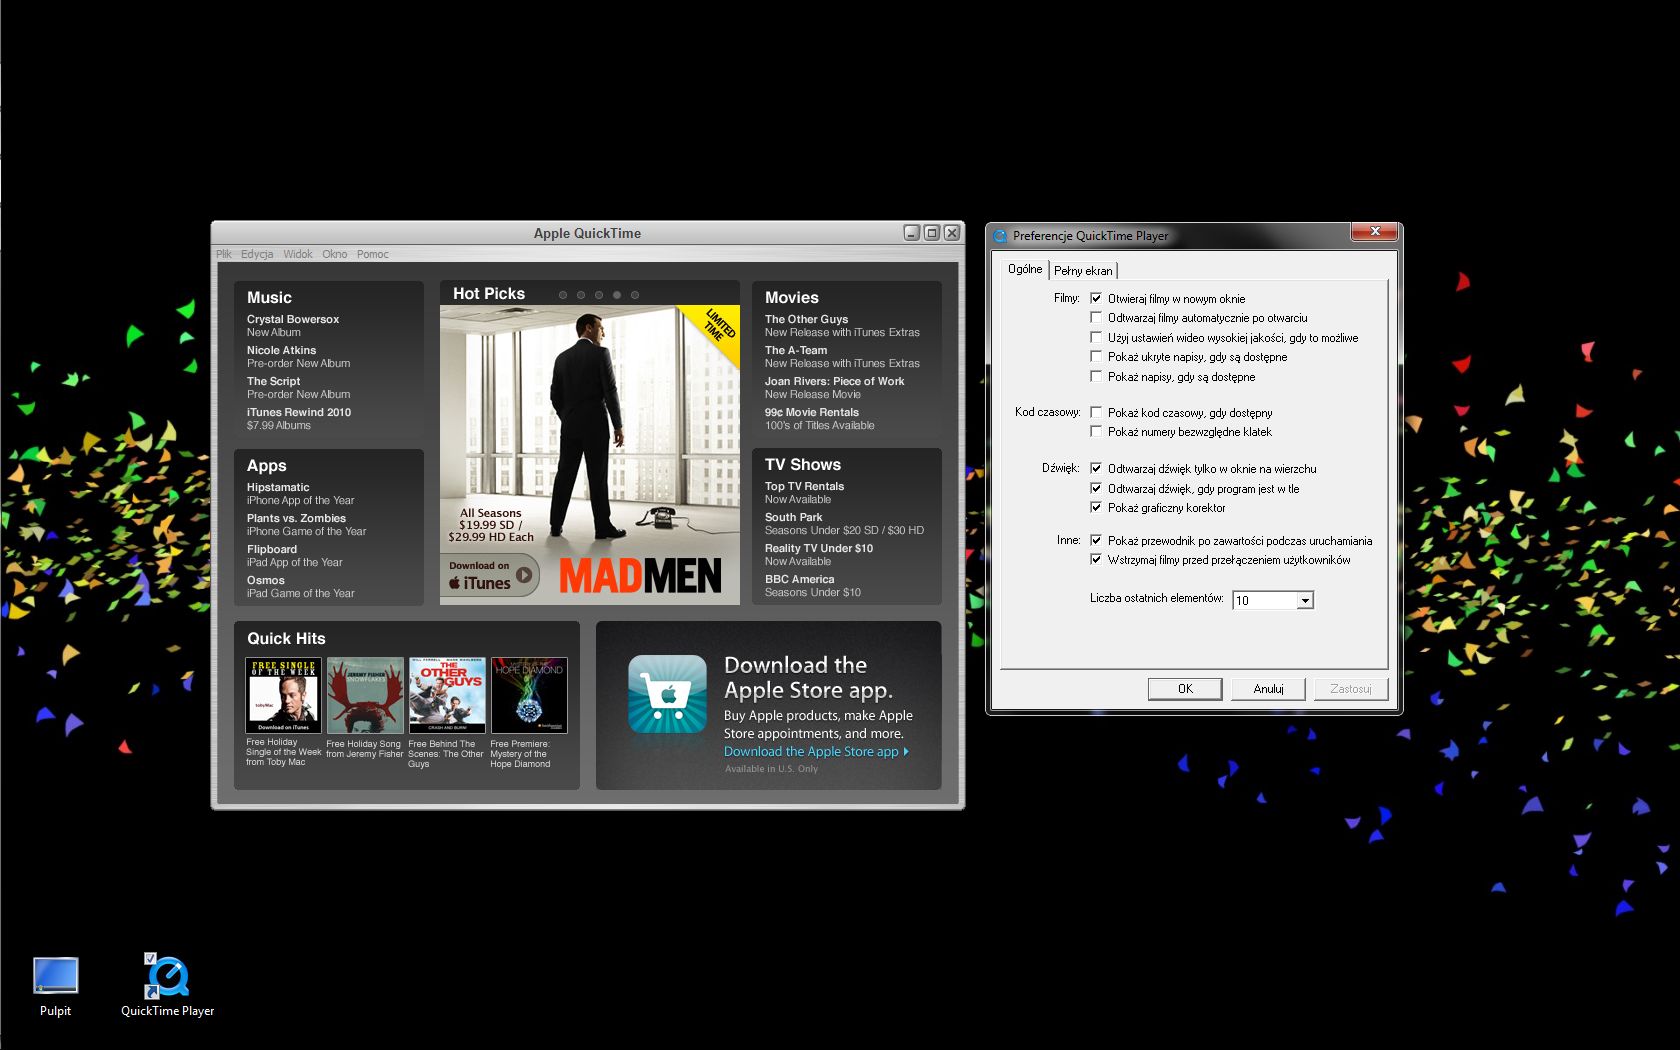Open the Okno menu
The width and height of the screenshot is (1680, 1050).
[335, 254]
